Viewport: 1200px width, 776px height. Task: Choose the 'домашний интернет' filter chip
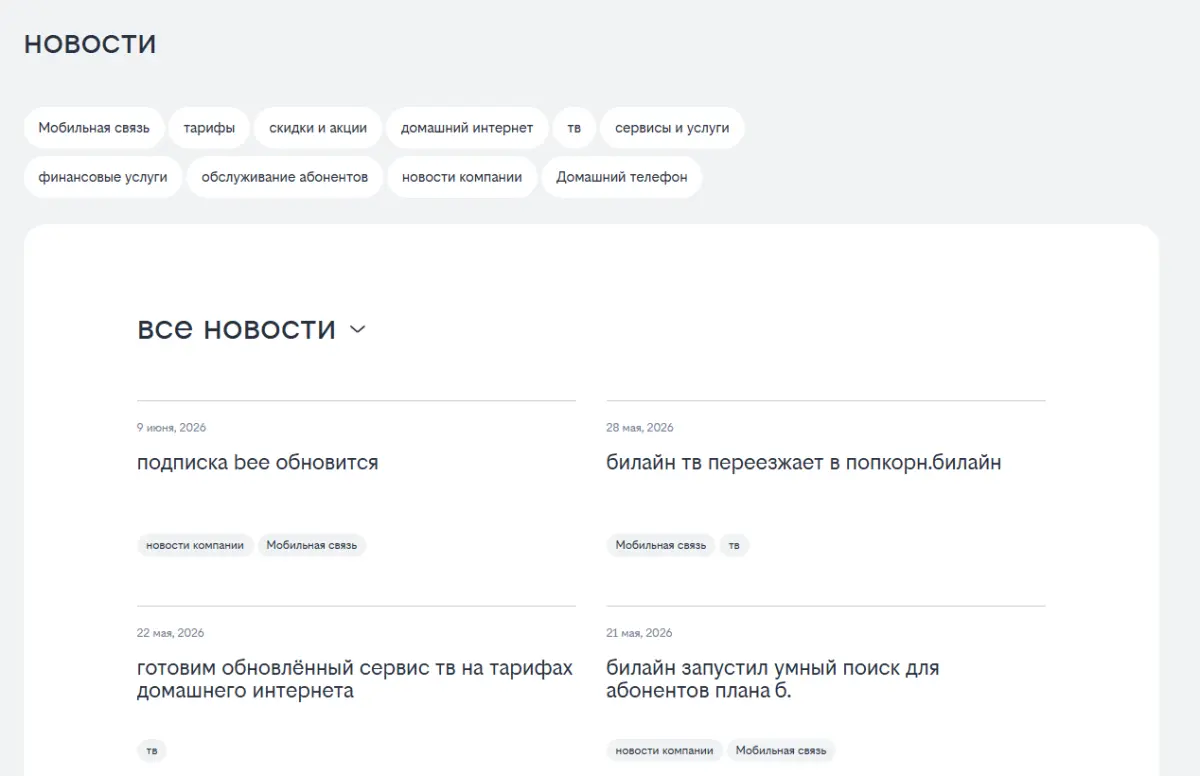click(467, 128)
